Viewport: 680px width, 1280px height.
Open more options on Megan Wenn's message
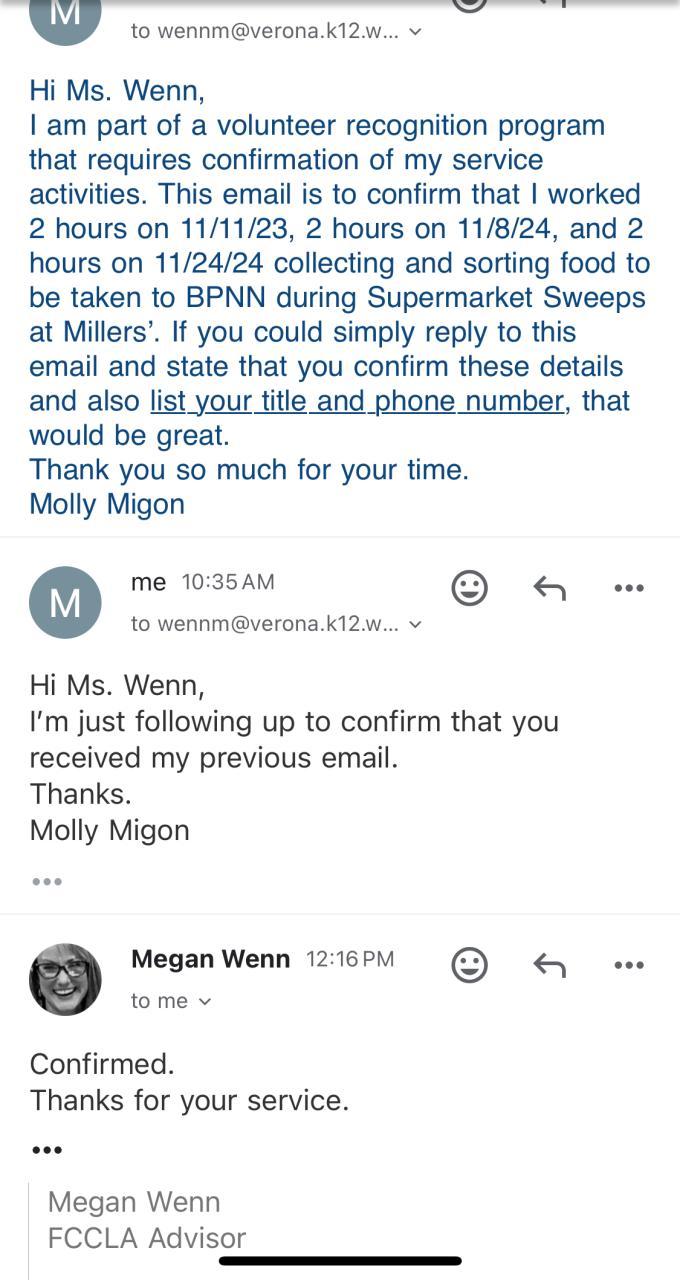tap(629, 965)
